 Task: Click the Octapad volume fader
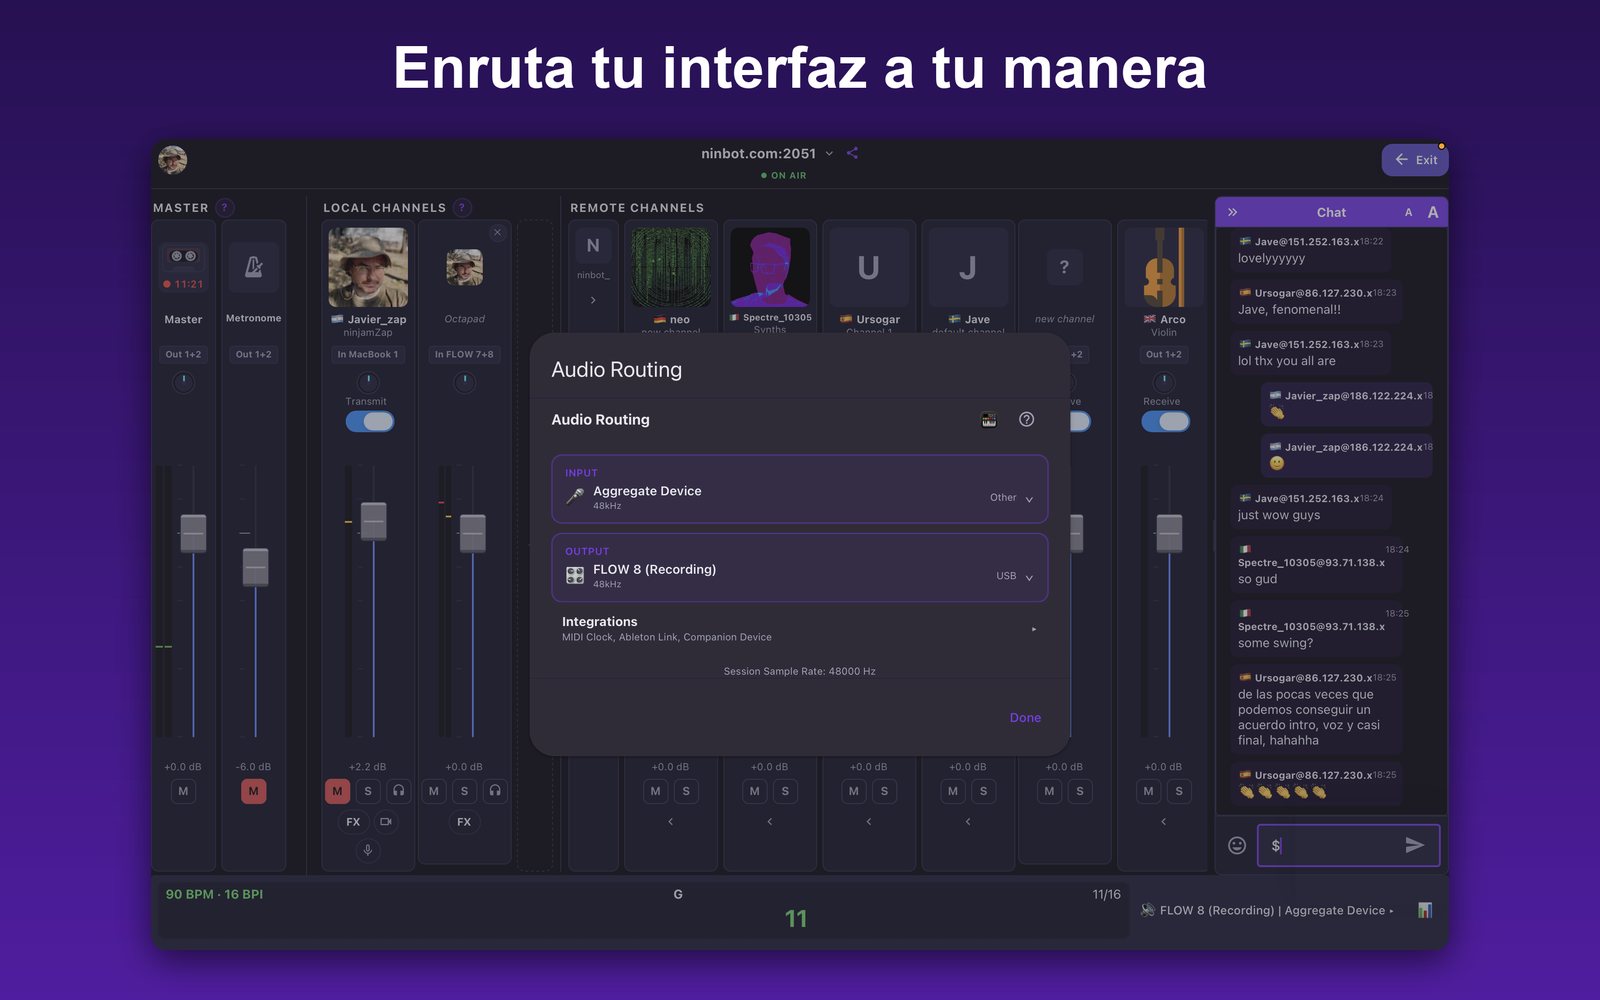tap(472, 534)
